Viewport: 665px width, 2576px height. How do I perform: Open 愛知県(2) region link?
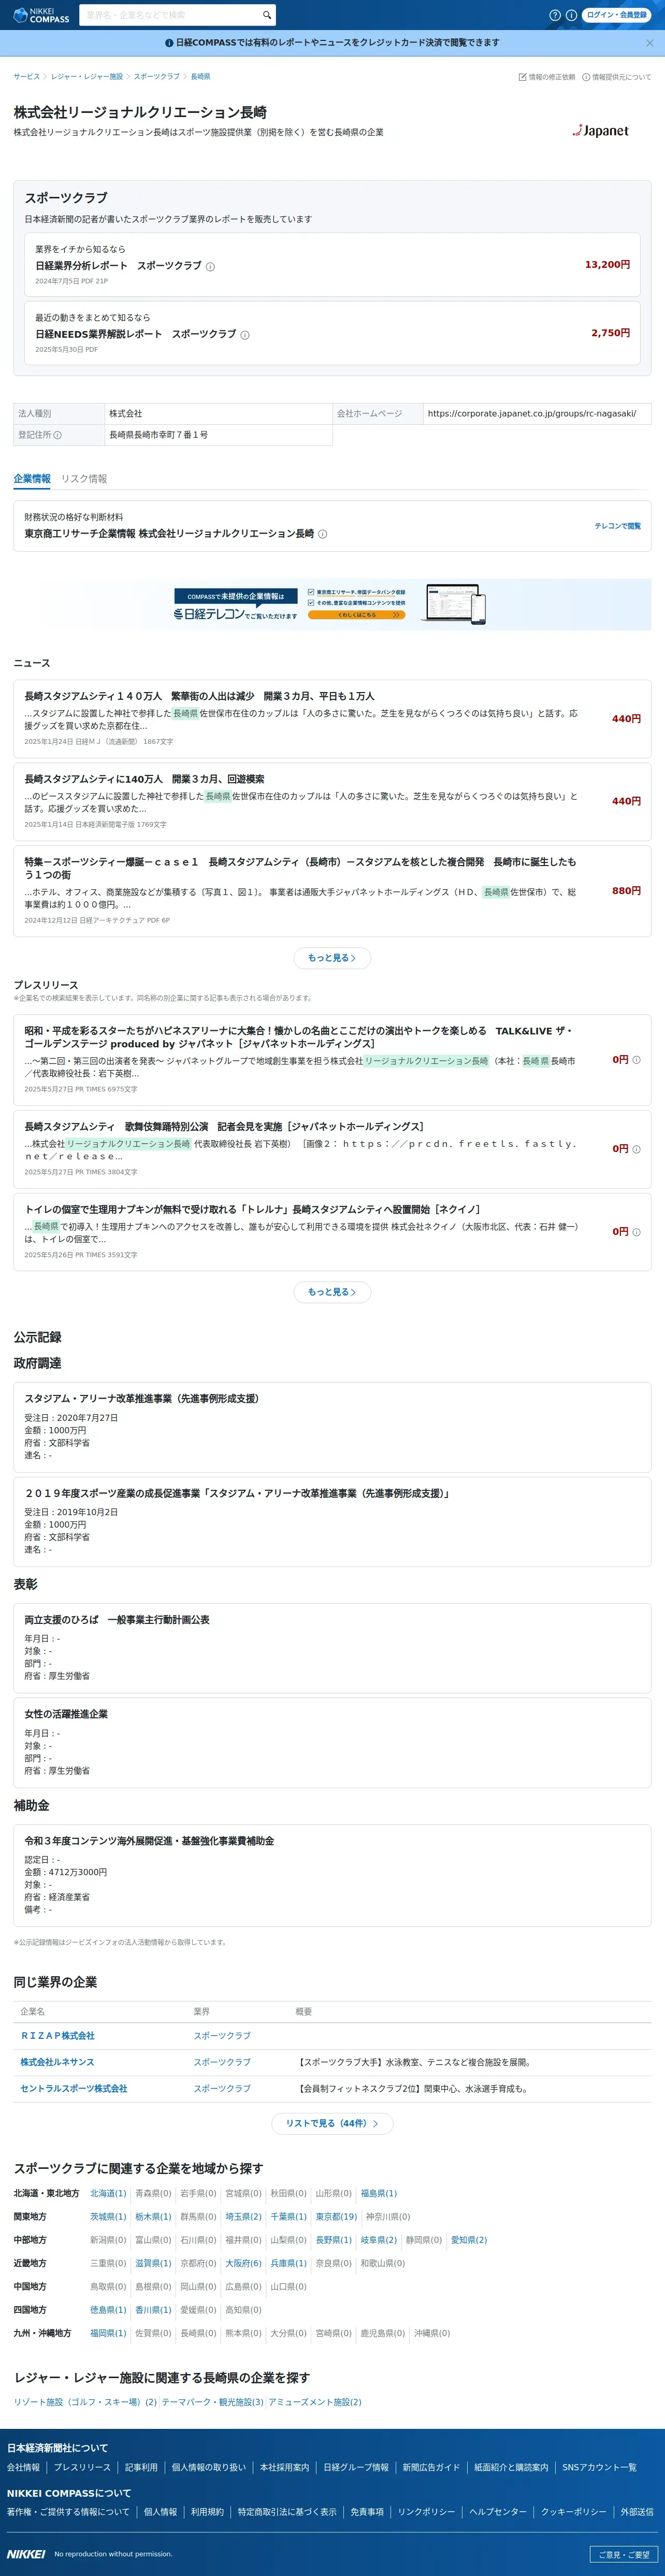tap(469, 2240)
